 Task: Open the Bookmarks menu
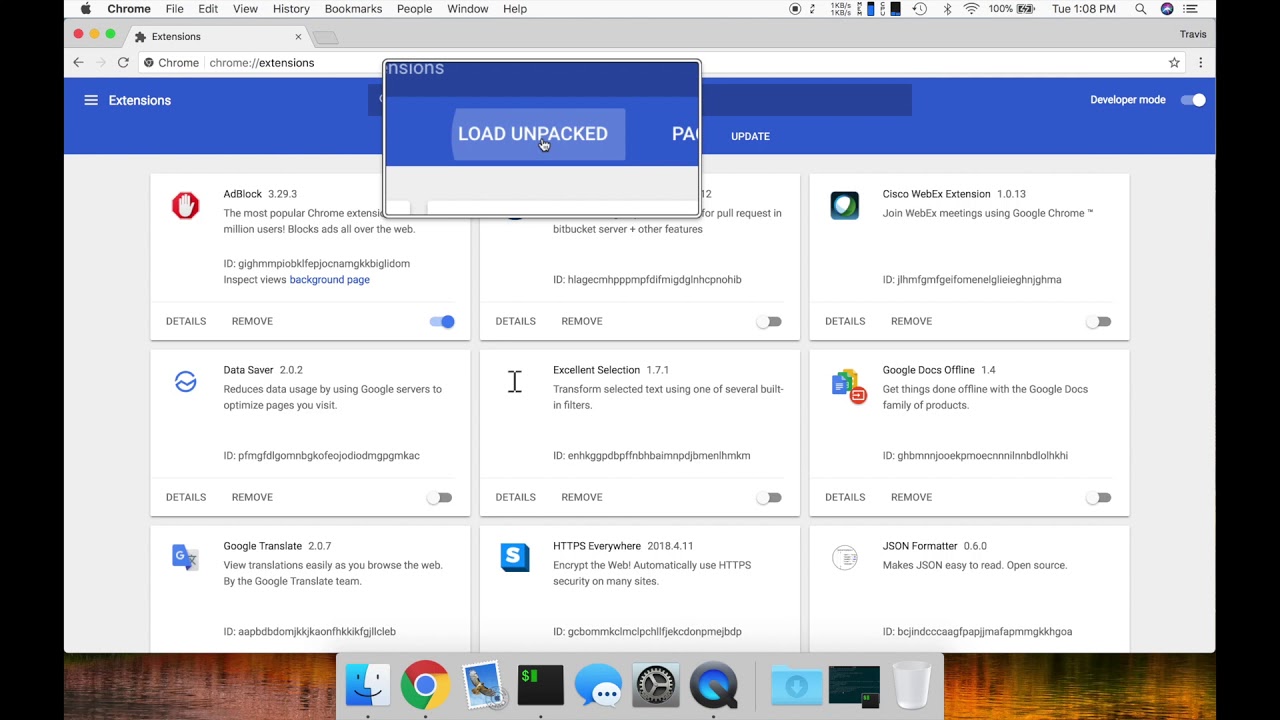tap(353, 9)
